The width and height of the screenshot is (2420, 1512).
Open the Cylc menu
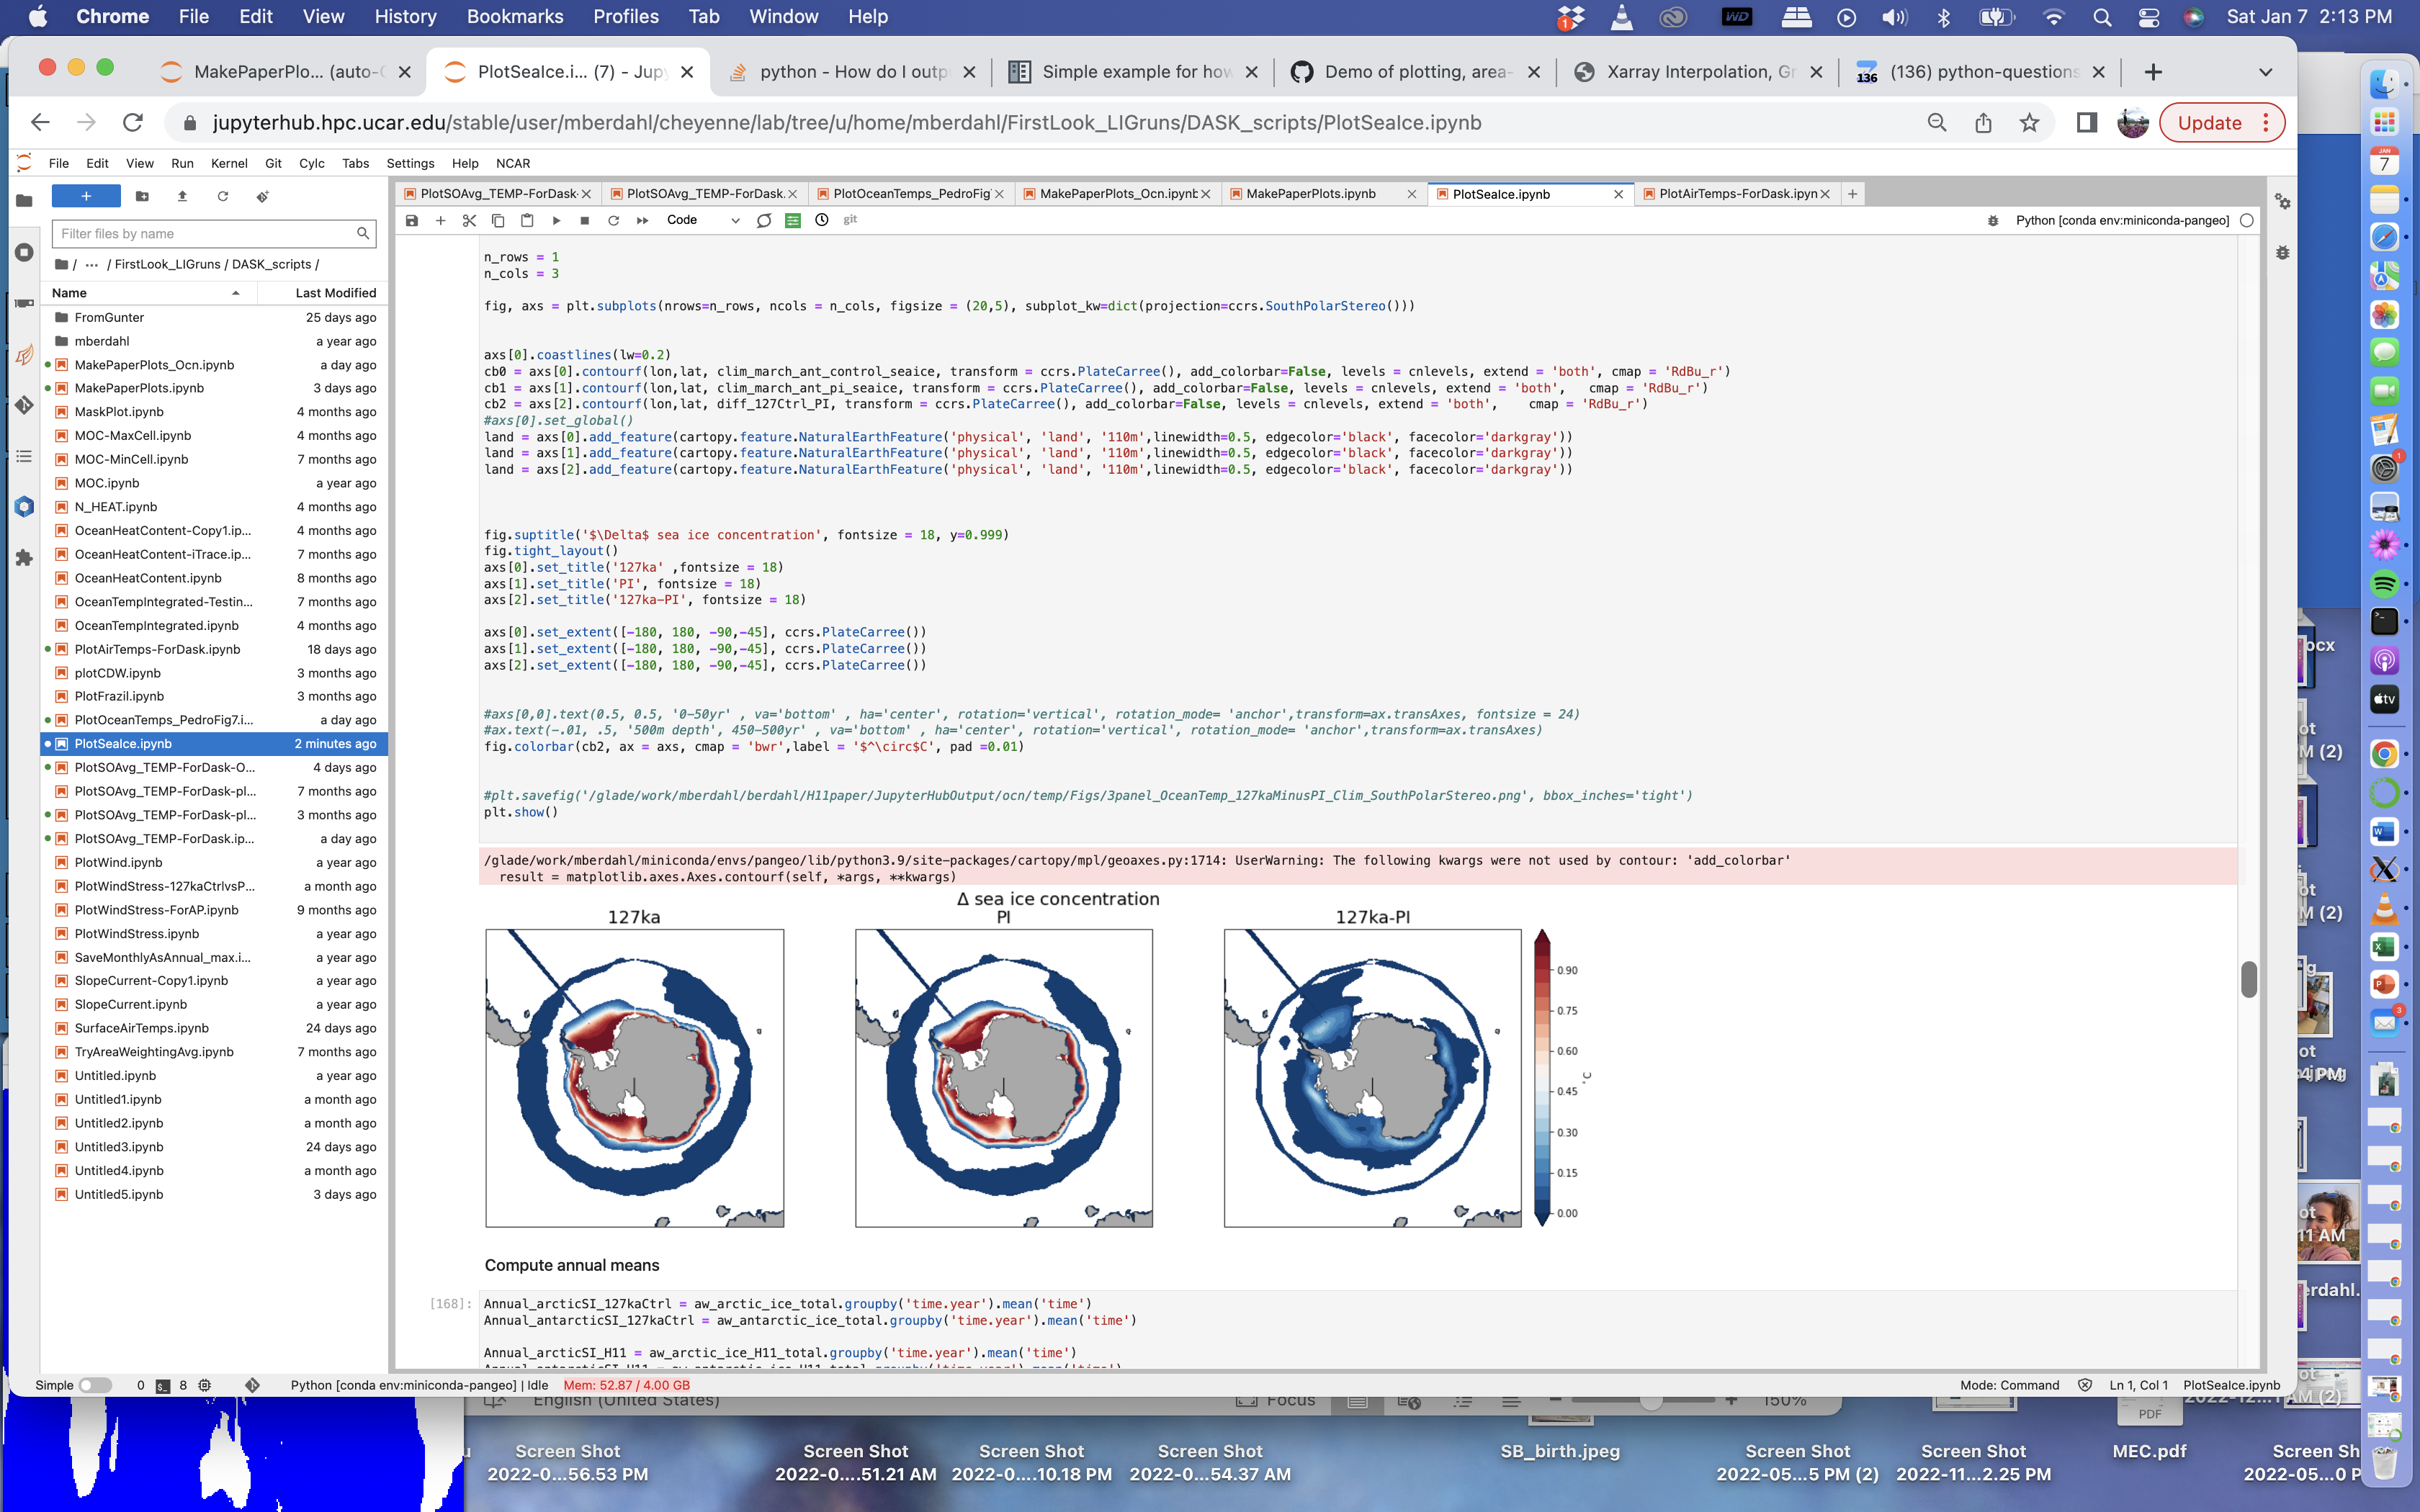[x=312, y=163]
